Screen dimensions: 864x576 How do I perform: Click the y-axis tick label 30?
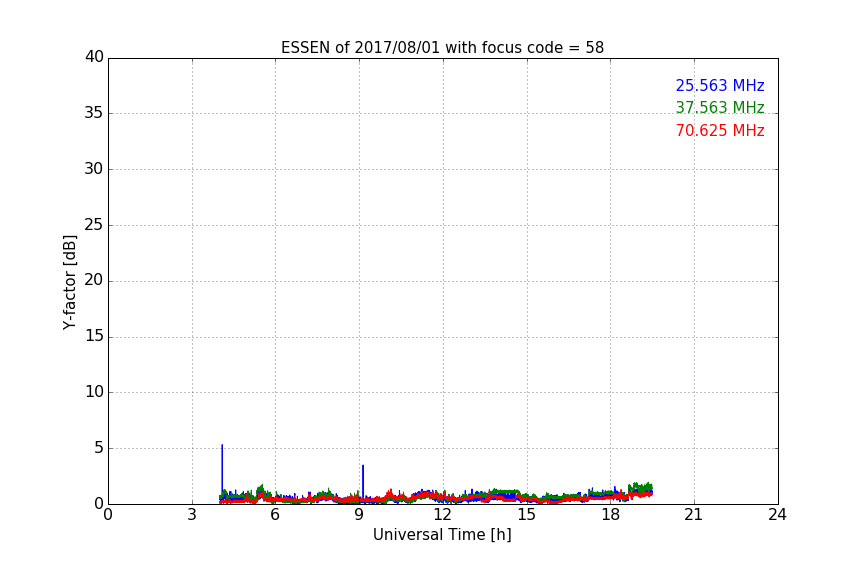point(94,169)
